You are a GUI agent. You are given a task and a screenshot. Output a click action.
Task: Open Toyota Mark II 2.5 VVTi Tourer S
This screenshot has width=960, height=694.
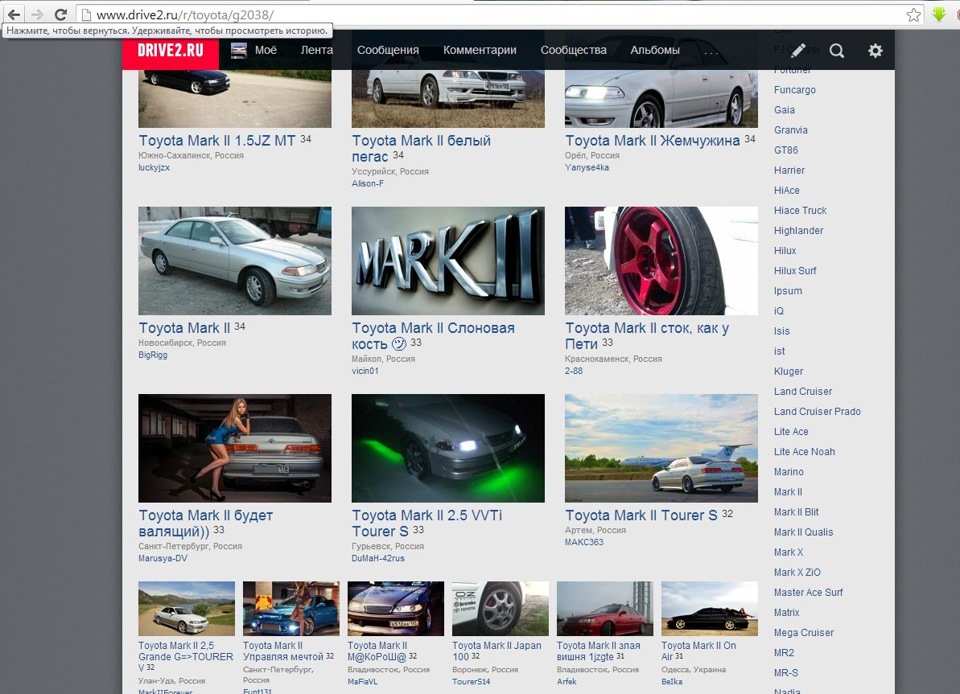coord(427,523)
